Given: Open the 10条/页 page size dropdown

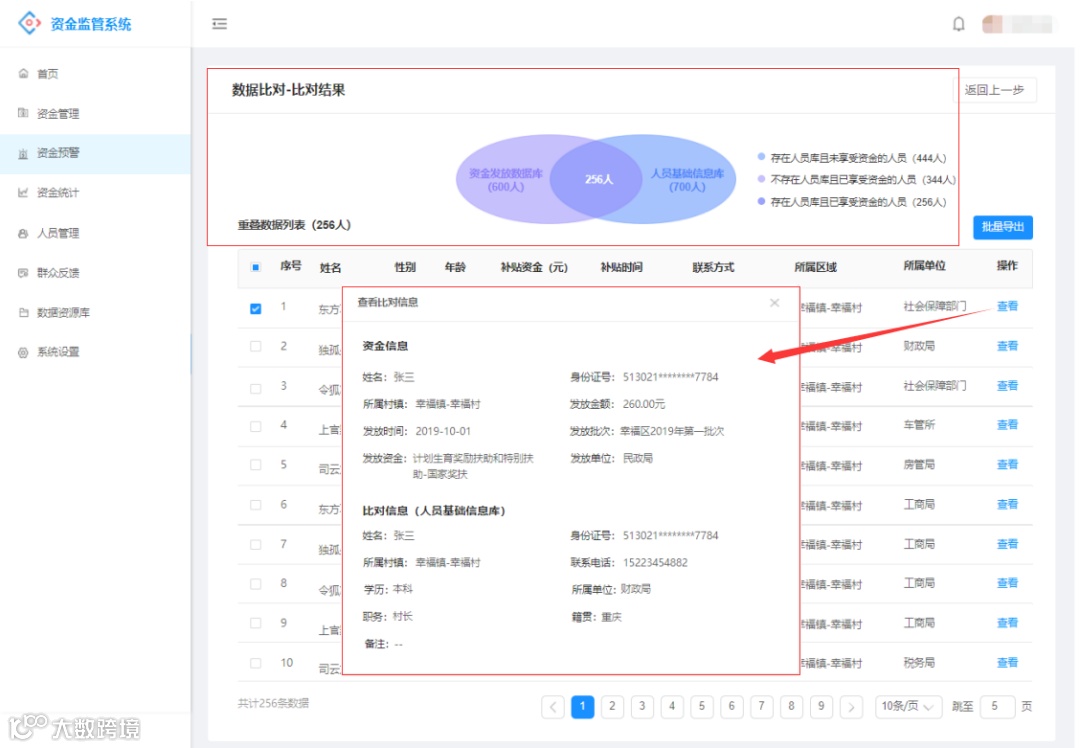Looking at the screenshot, I should [908, 707].
